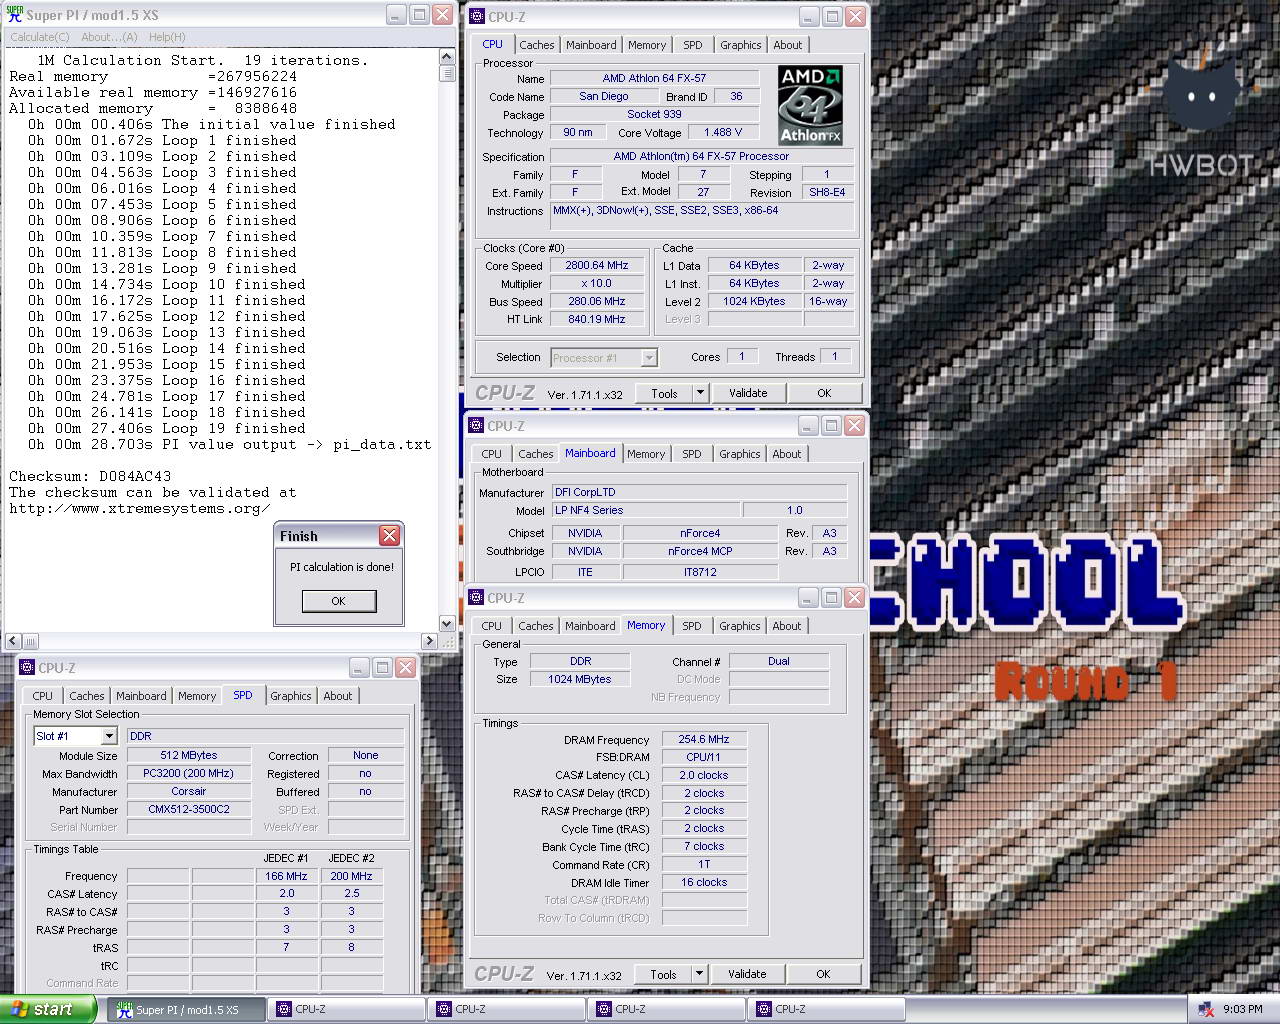The image size is (1280, 1024).
Task: Click HT Link 840.19 MHz value
Action: point(598,320)
